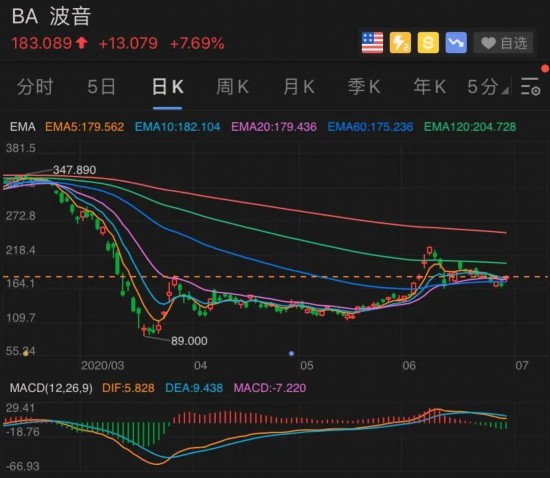The height and width of the screenshot is (478, 550).
Task: Select the 5日 five-day tab
Action: pyautogui.click(x=101, y=87)
